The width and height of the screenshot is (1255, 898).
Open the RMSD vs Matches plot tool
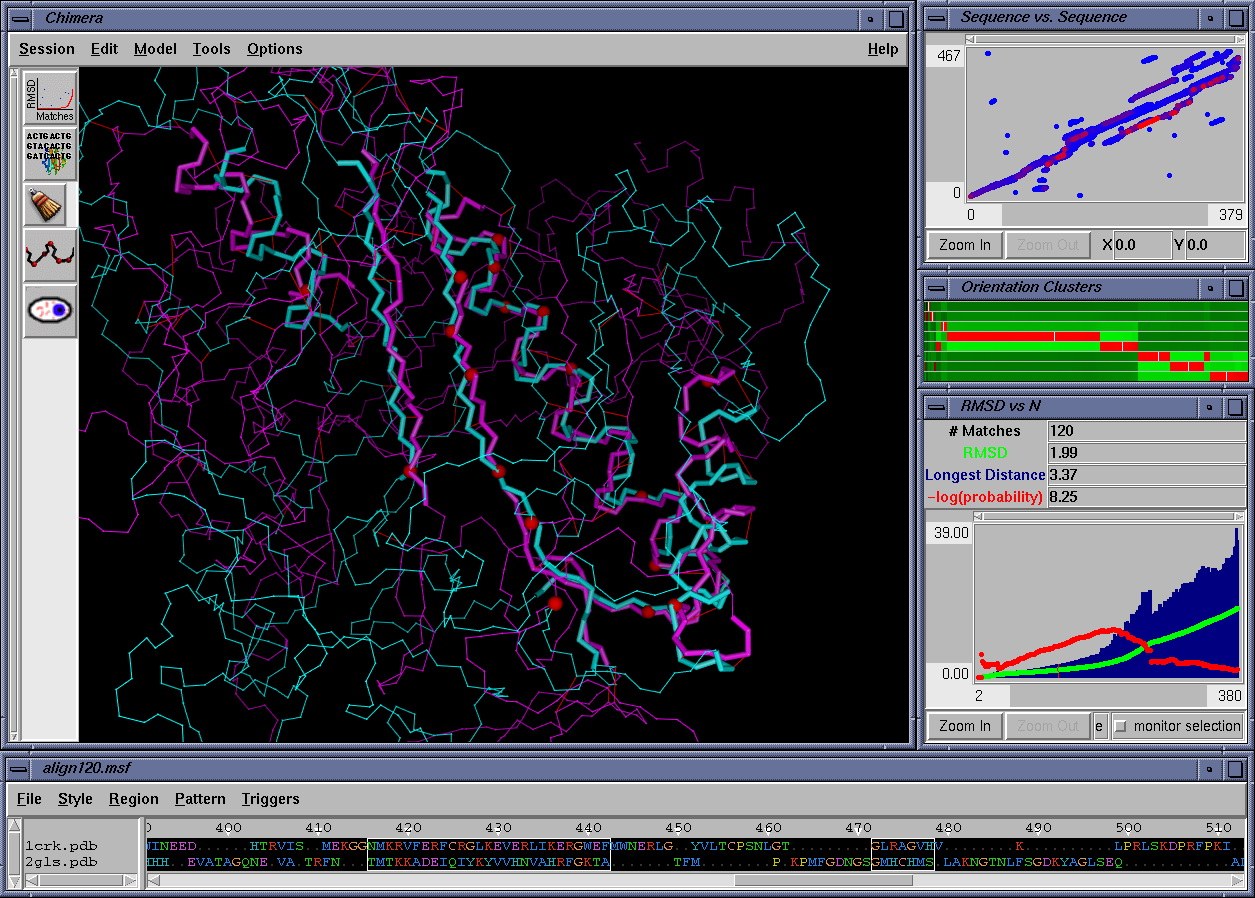pyautogui.click(x=50, y=97)
